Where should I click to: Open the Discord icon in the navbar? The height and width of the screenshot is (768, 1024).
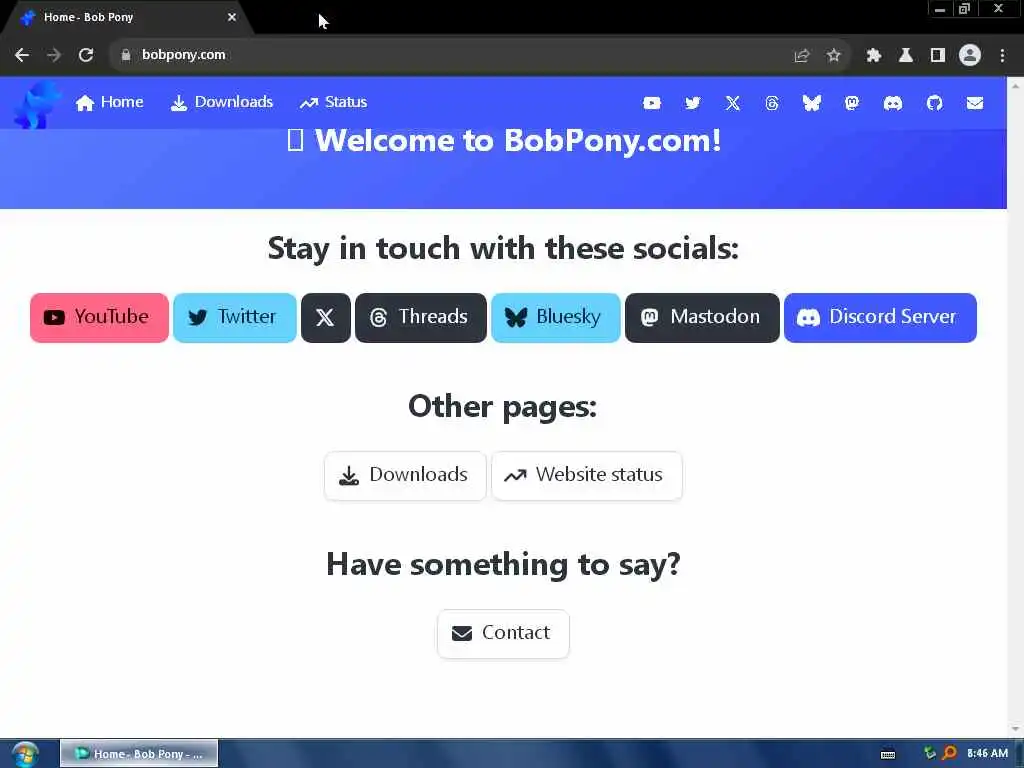(893, 103)
